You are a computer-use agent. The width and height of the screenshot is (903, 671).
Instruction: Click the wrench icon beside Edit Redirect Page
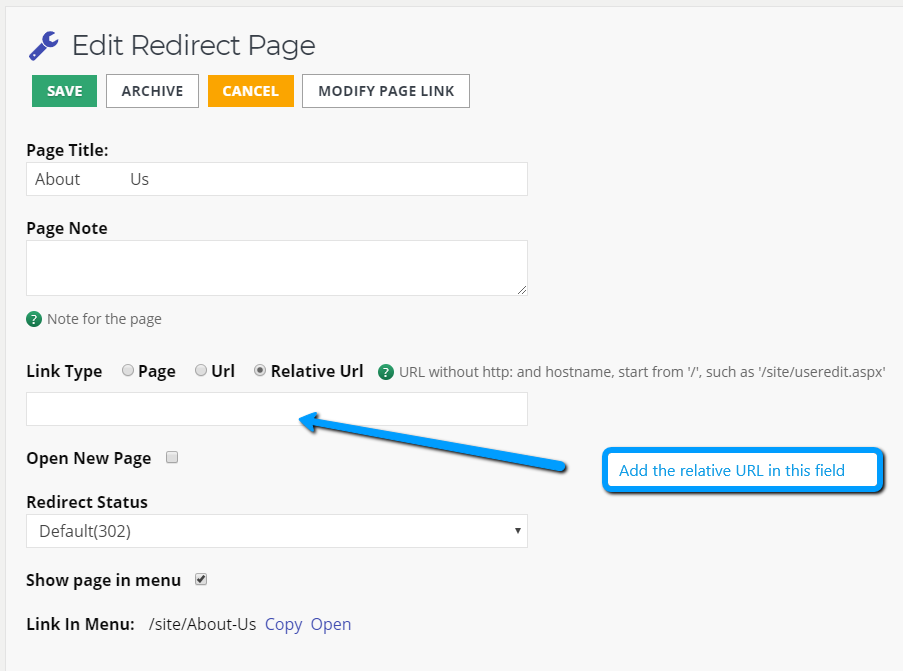click(x=44, y=46)
